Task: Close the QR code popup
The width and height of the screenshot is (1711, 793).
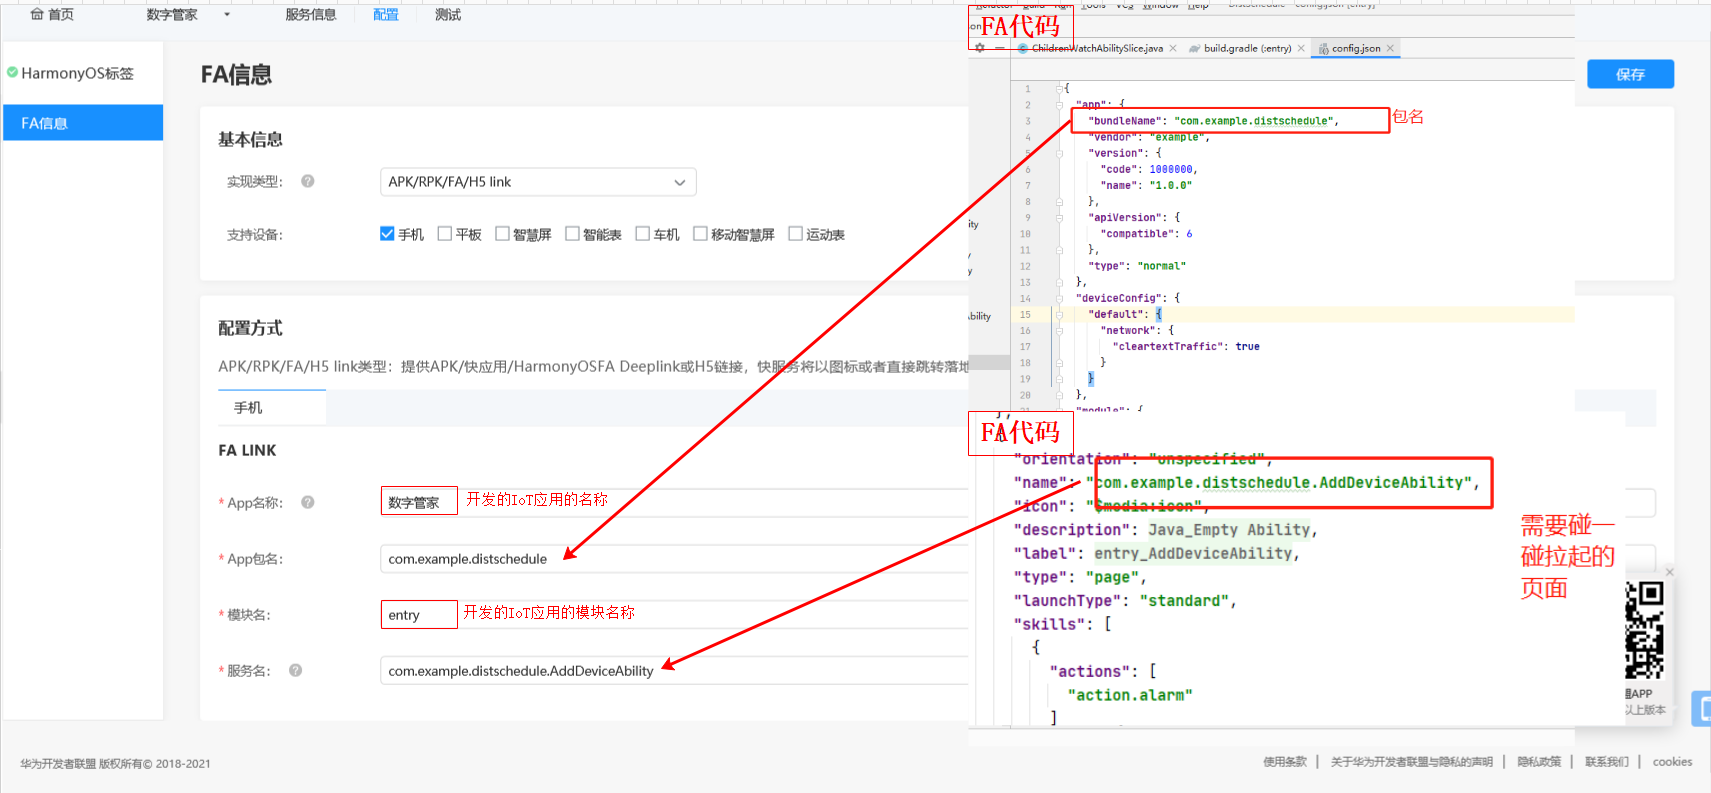Action: click(x=1669, y=572)
